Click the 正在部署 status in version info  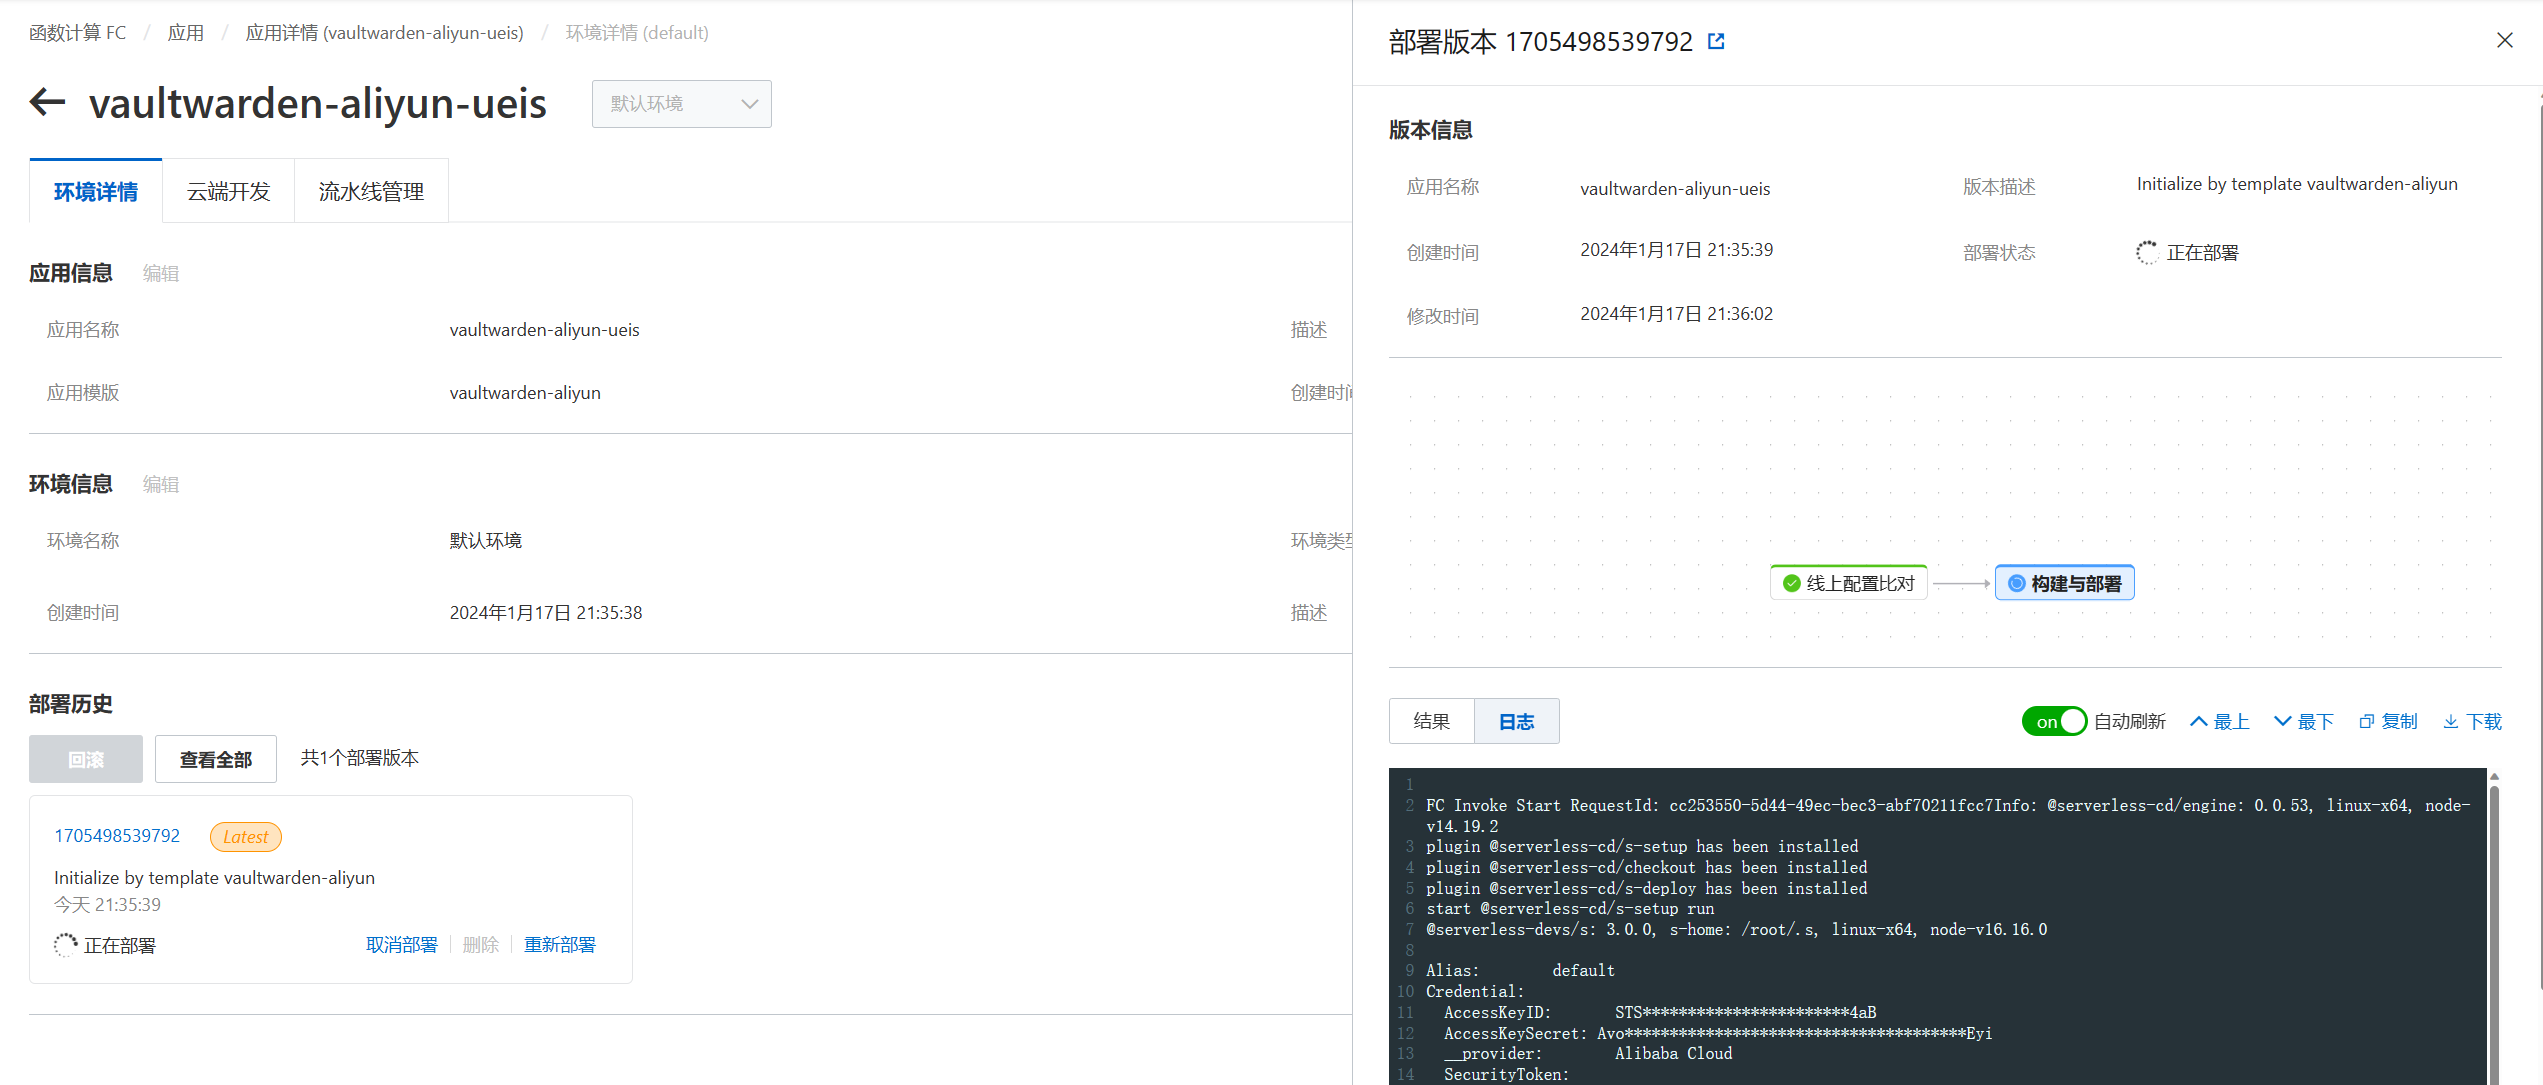[x=2188, y=252]
